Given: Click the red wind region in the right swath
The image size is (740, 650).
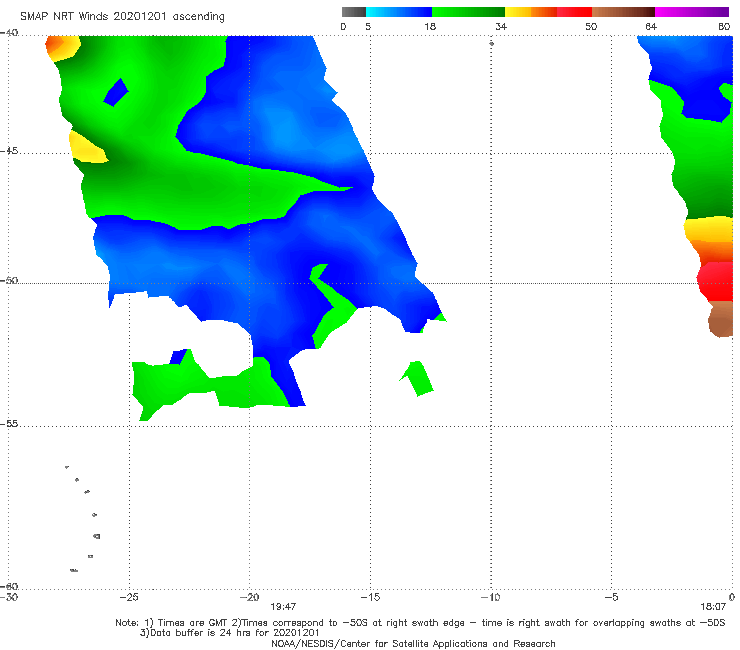Looking at the screenshot, I should point(716,282).
